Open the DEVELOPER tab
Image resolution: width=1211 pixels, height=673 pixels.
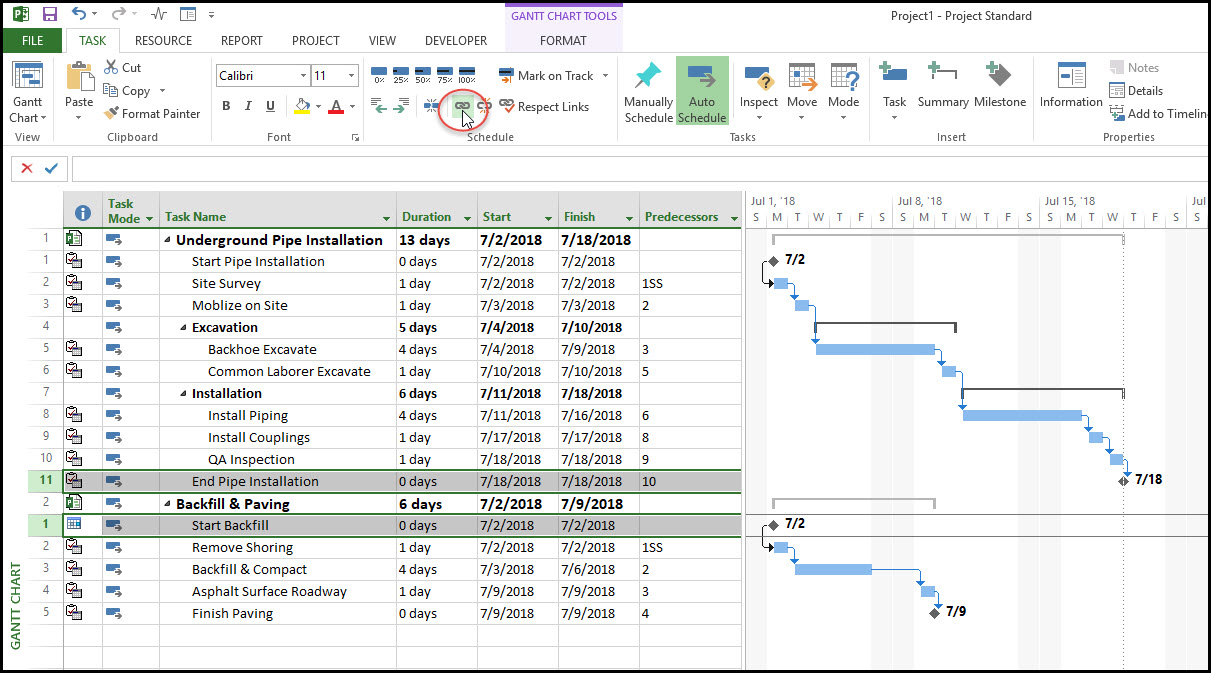(456, 41)
